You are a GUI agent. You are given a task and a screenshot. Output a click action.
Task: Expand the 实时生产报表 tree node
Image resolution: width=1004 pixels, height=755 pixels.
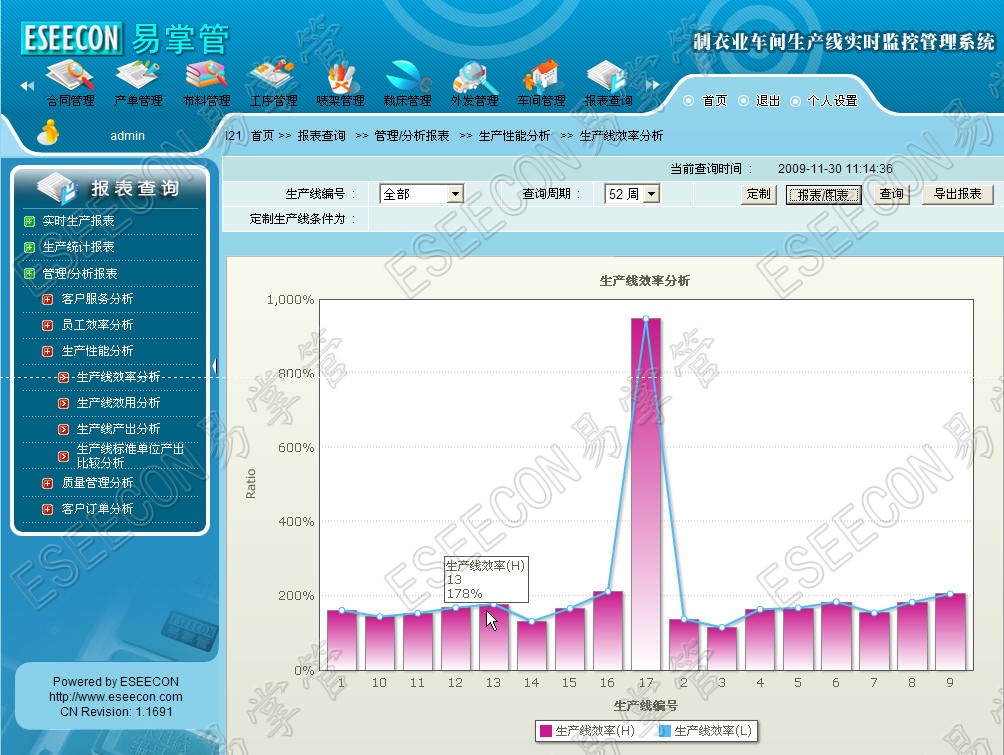point(30,221)
